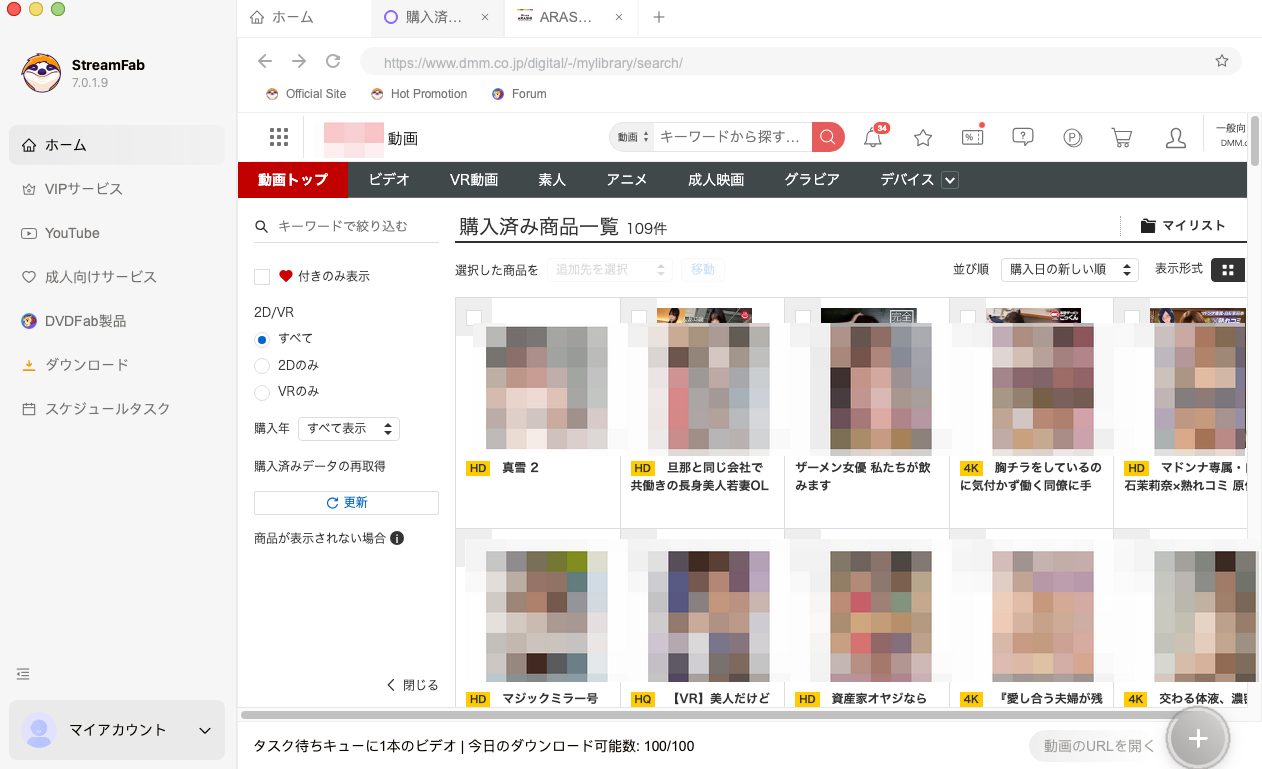Open notifications bell with 34 badge
Screen dimensions: 1262x769
pyautogui.click(x=873, y=137)
